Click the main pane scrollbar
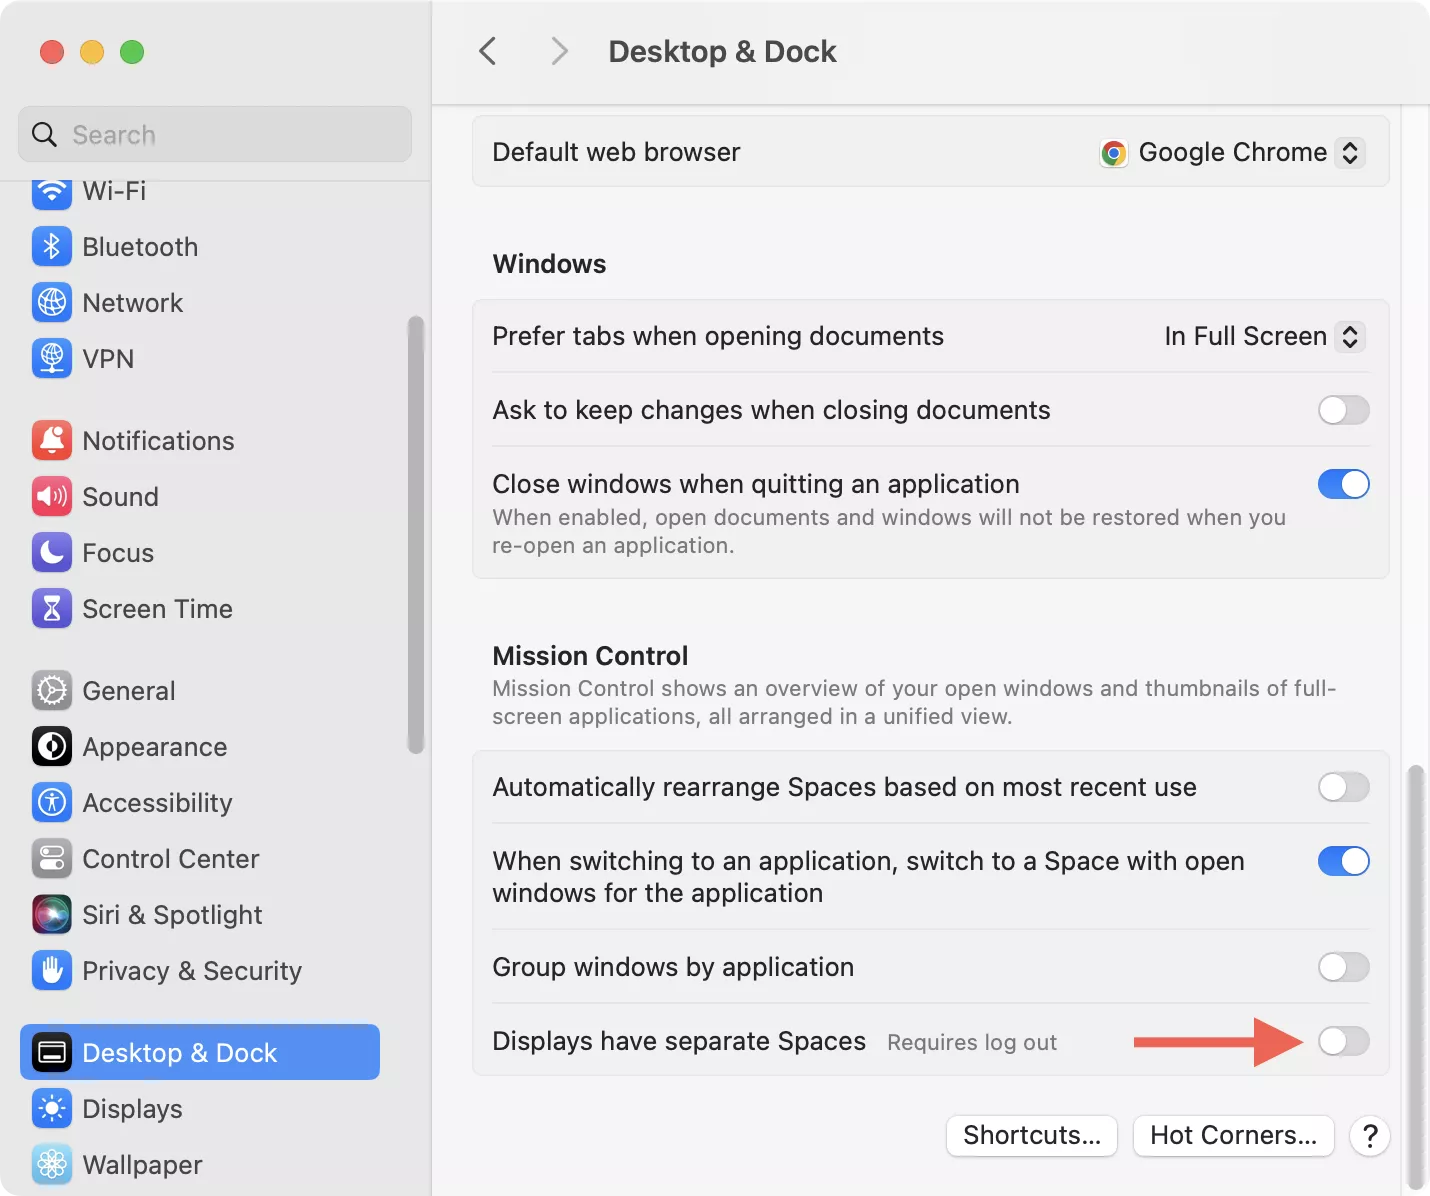This screenshot has height=1196, width=1430. point(1415,975)
